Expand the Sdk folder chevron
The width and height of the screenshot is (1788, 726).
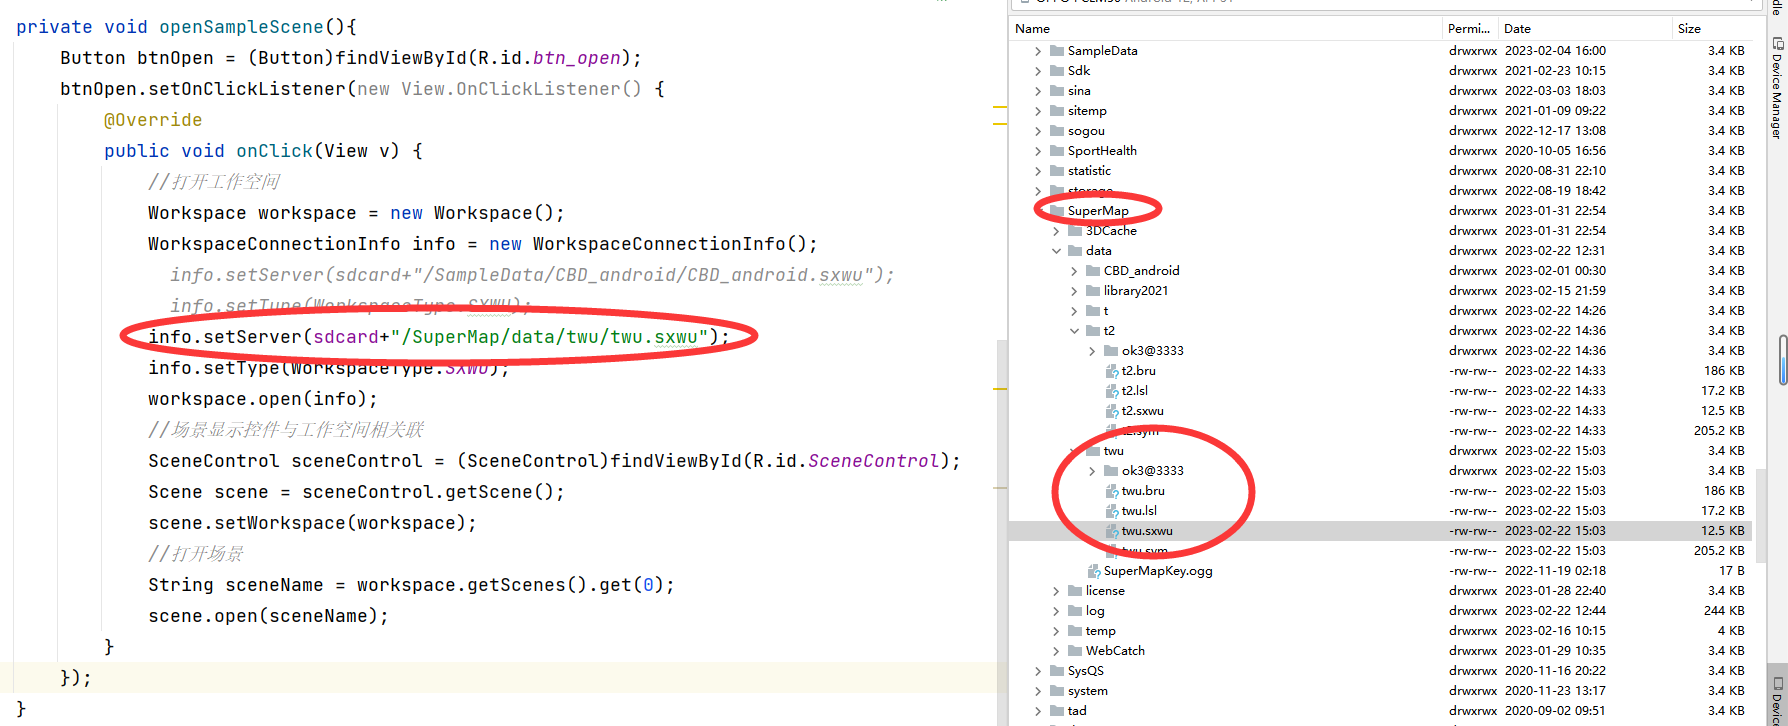pyautogui.click(x=1038, y=70)
